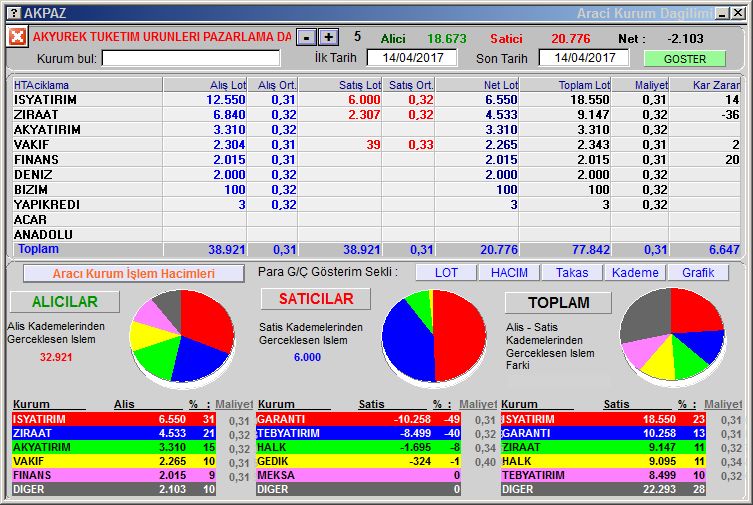Select the ACAR row in top table
This screenshot has width=753, height=505.
[x=376, y=219]
